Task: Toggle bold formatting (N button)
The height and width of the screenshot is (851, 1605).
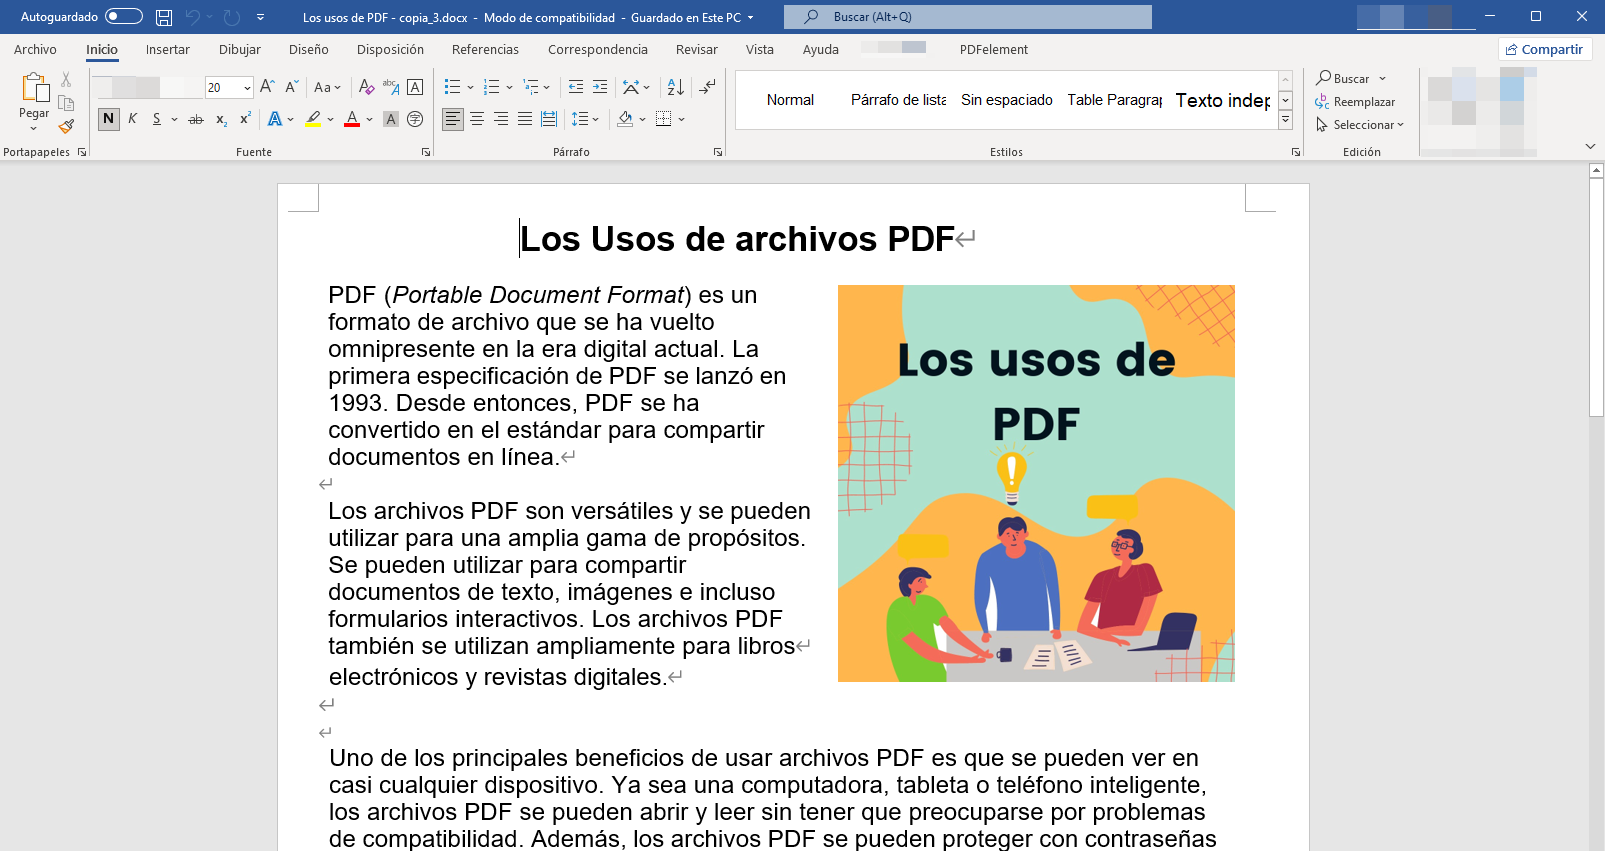Action: pos(108,119)
